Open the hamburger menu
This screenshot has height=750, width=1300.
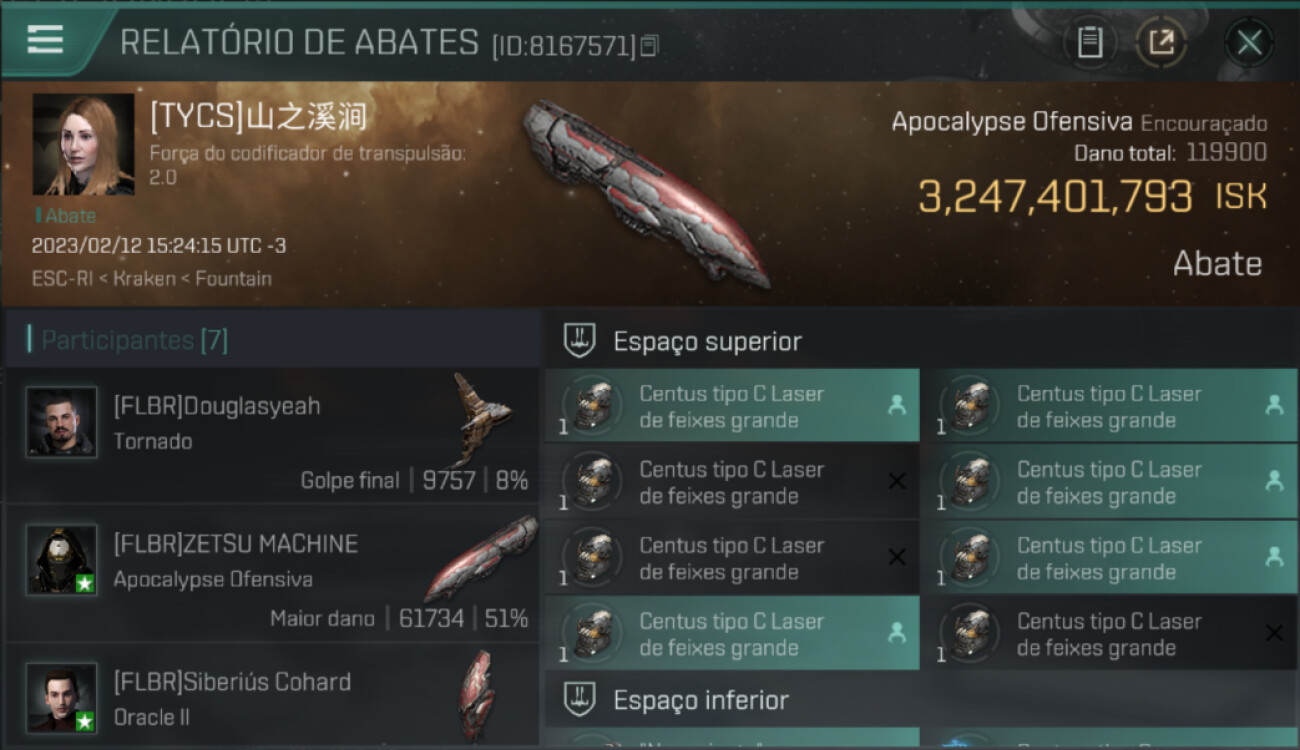(x=45, y=40)
